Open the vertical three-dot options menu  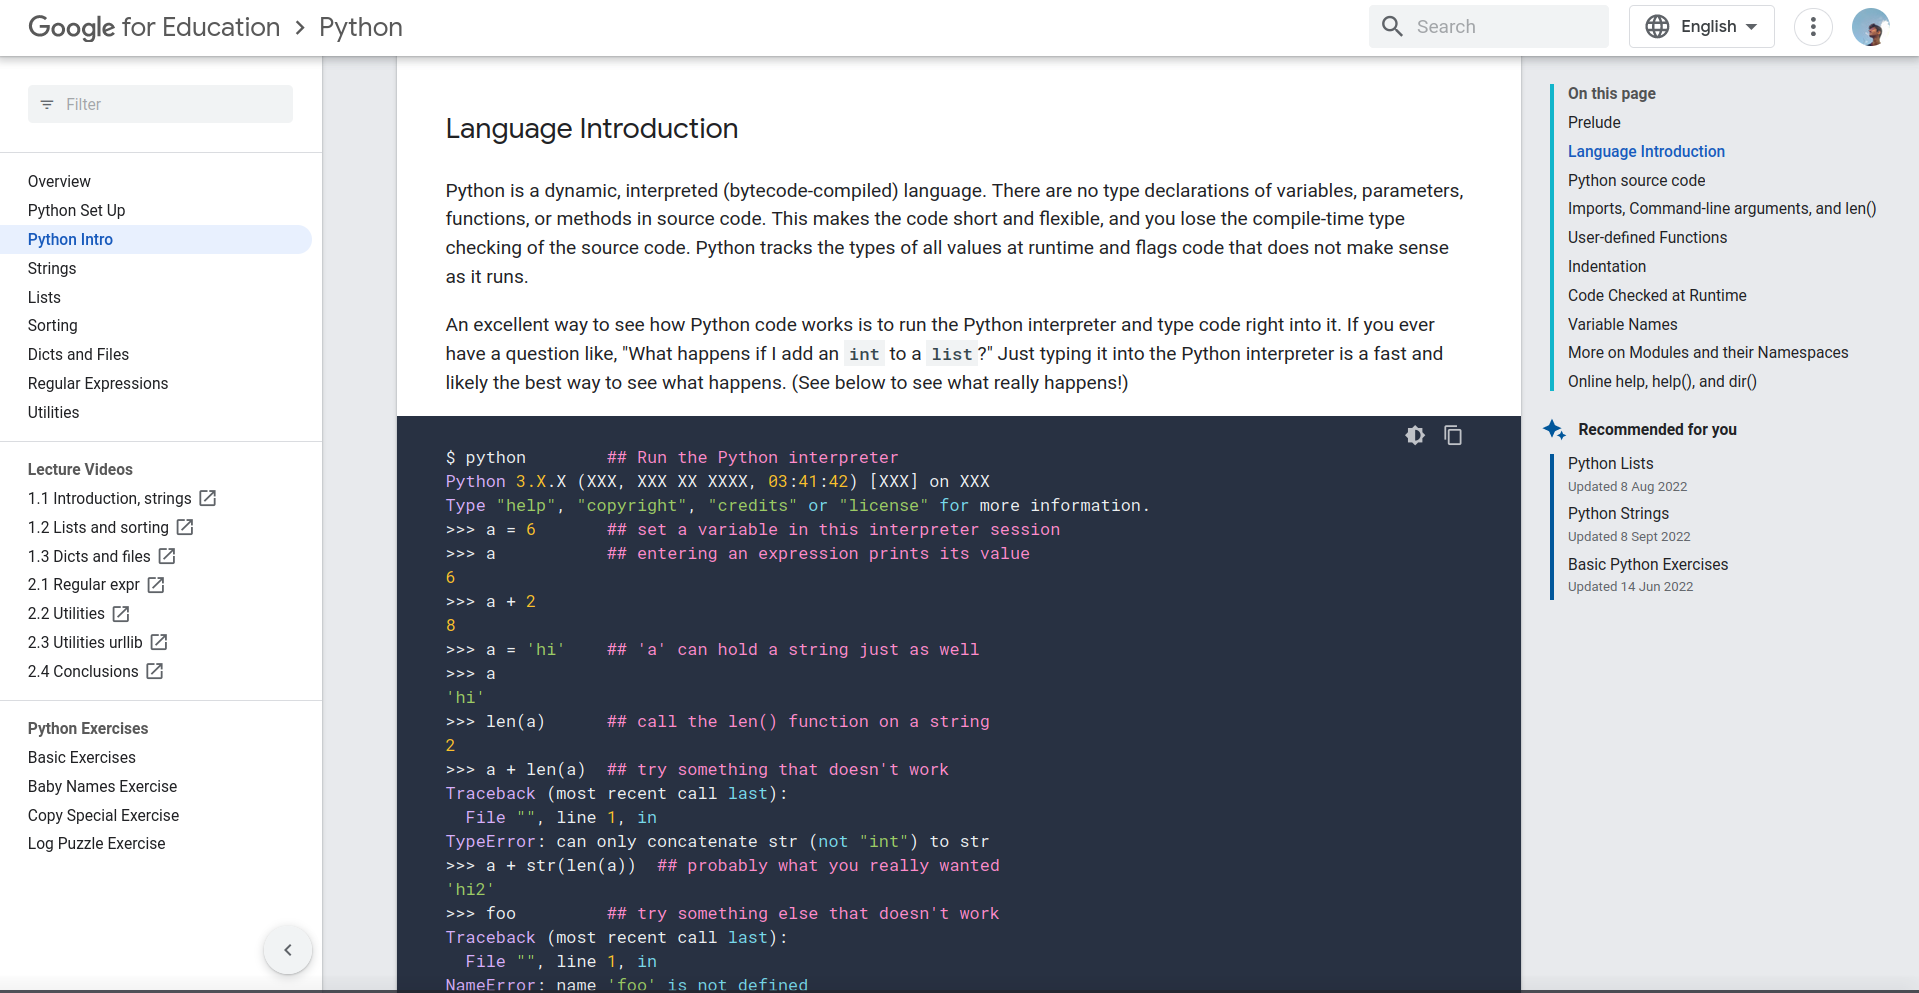point(1813,27)
